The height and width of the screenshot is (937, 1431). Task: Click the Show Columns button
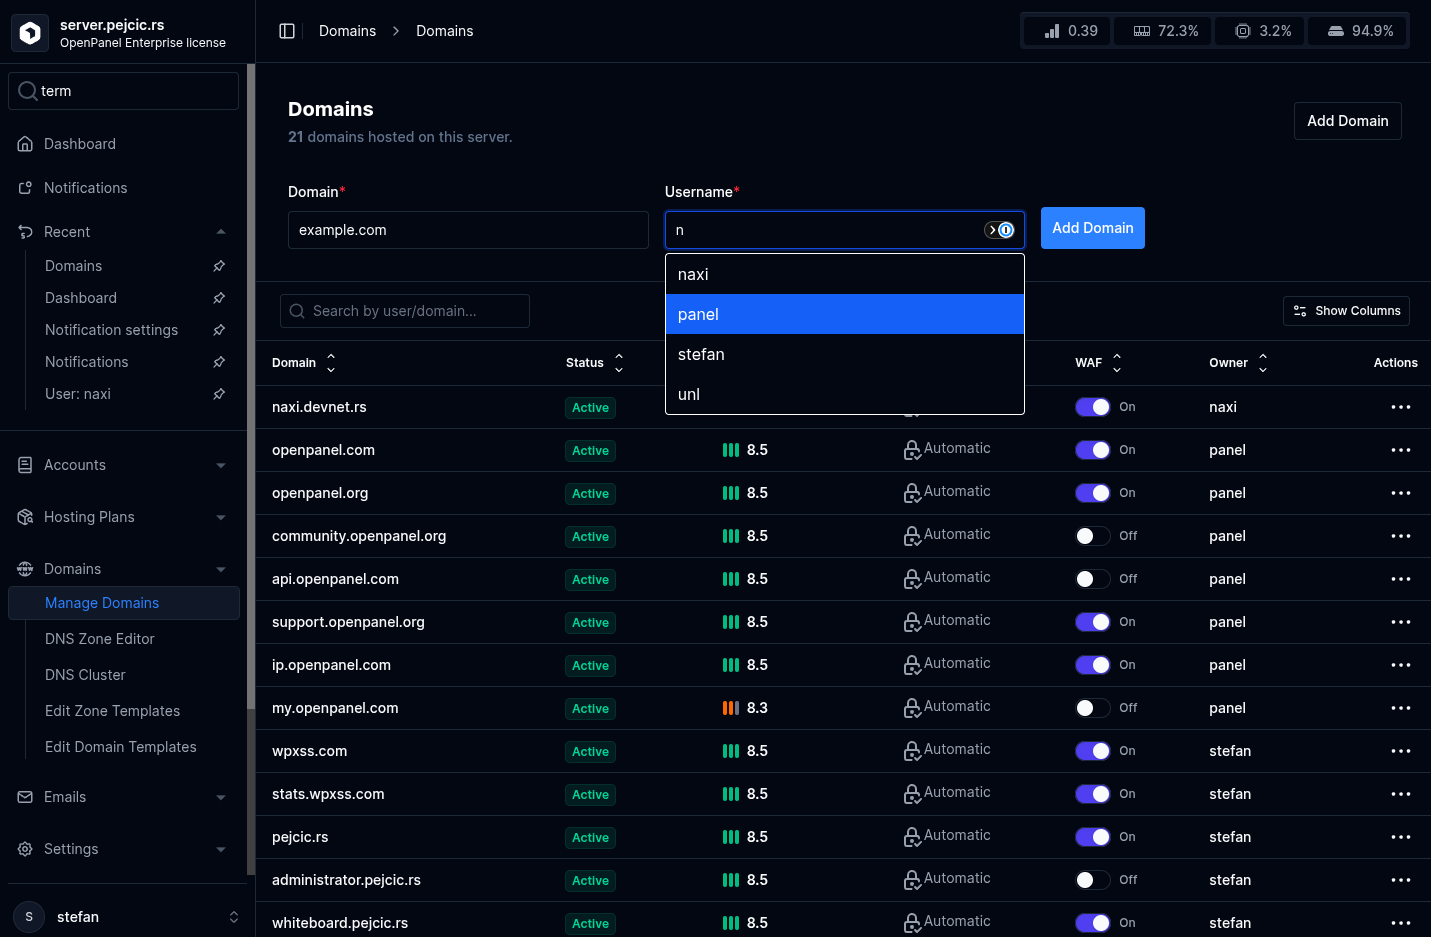click(x=1346, y=311)
